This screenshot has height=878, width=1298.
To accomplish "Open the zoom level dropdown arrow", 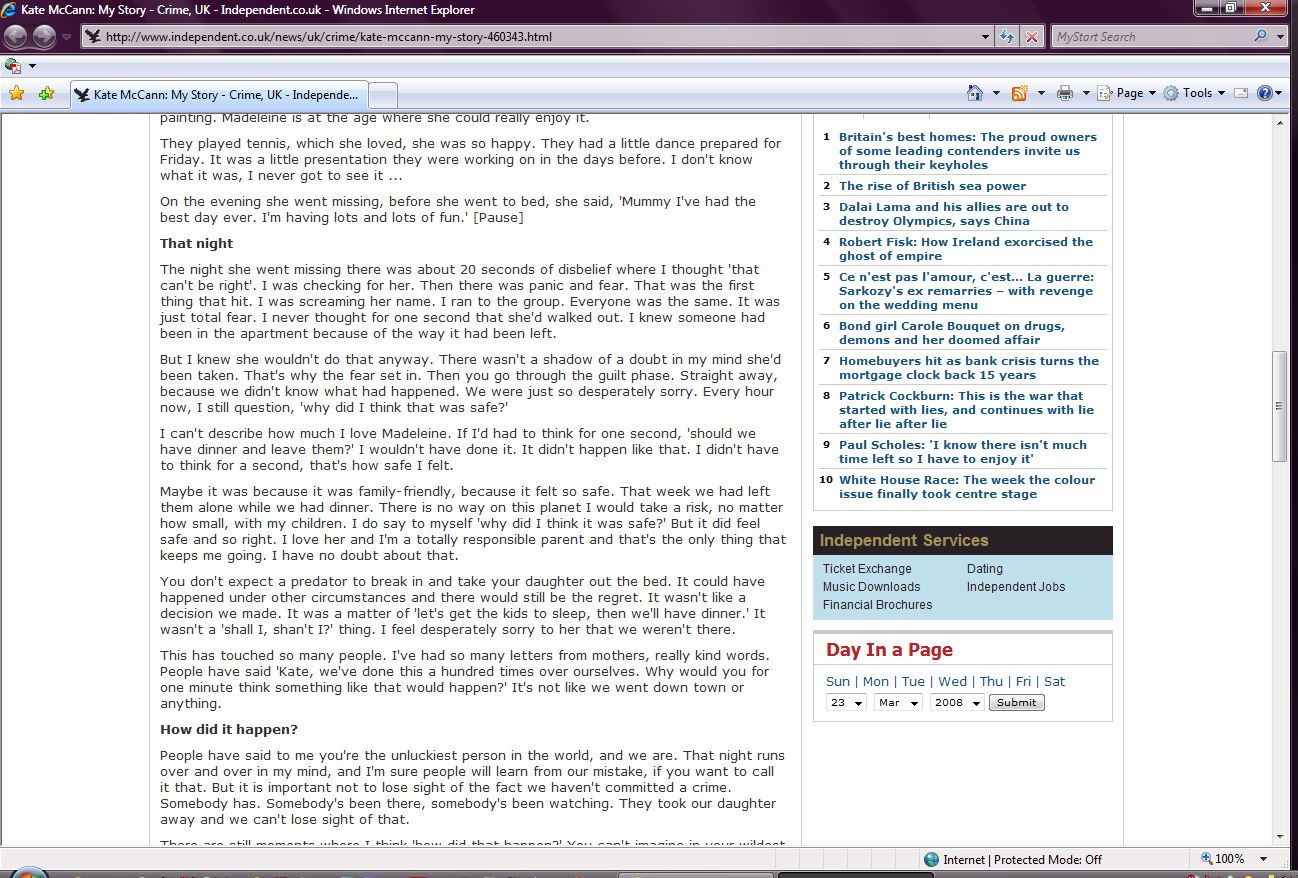I will (x=1264, y=859).
